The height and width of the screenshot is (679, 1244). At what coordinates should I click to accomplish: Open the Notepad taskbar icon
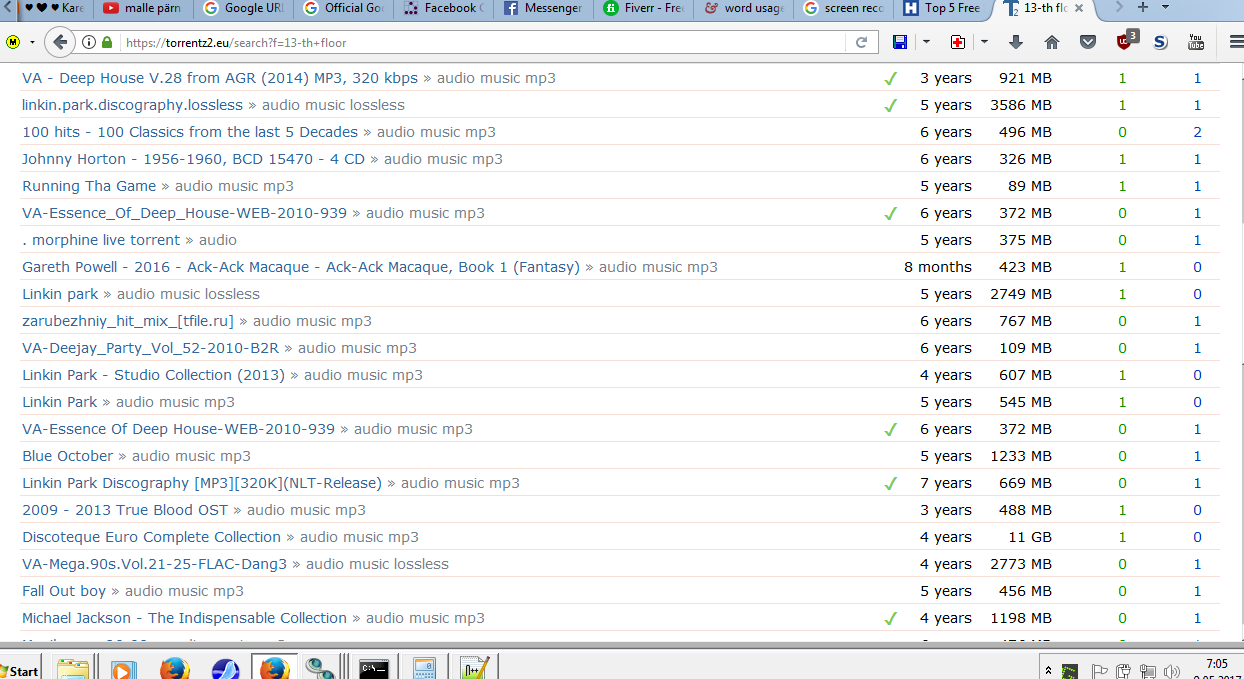(474, 669)
